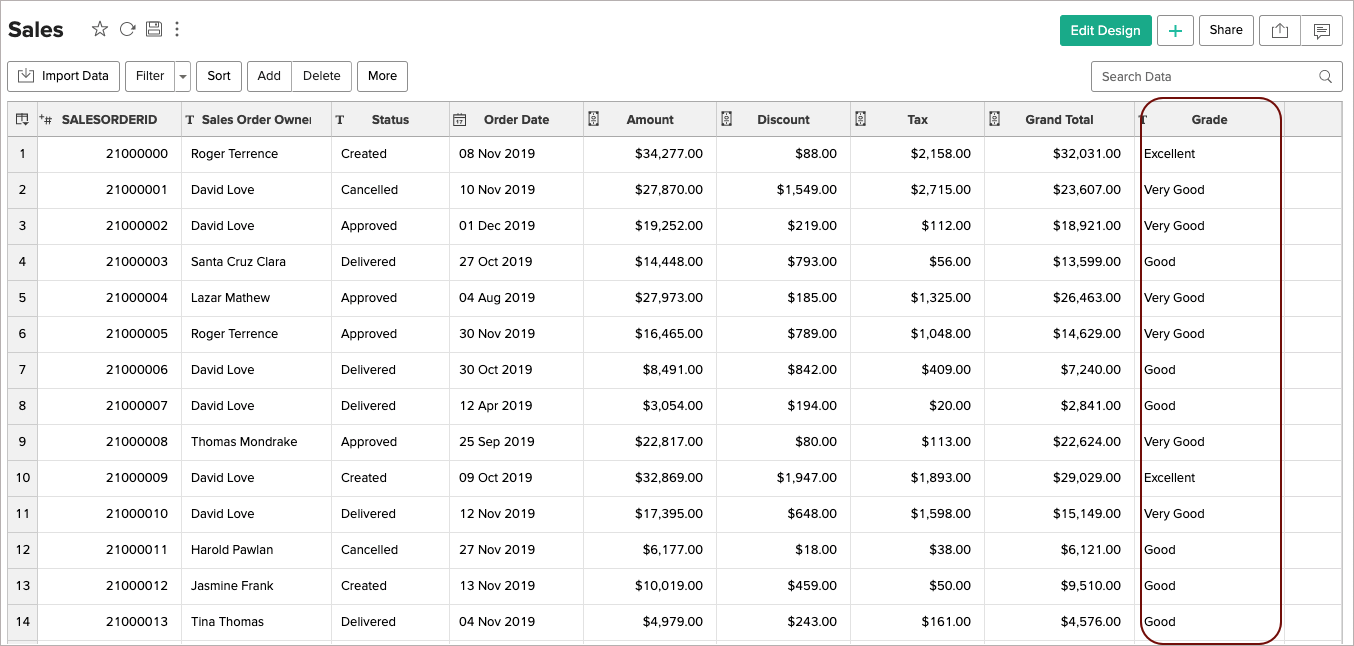Click the Sort button
This screenshot has height=646, width=1354.
click(x=219, y=76)
